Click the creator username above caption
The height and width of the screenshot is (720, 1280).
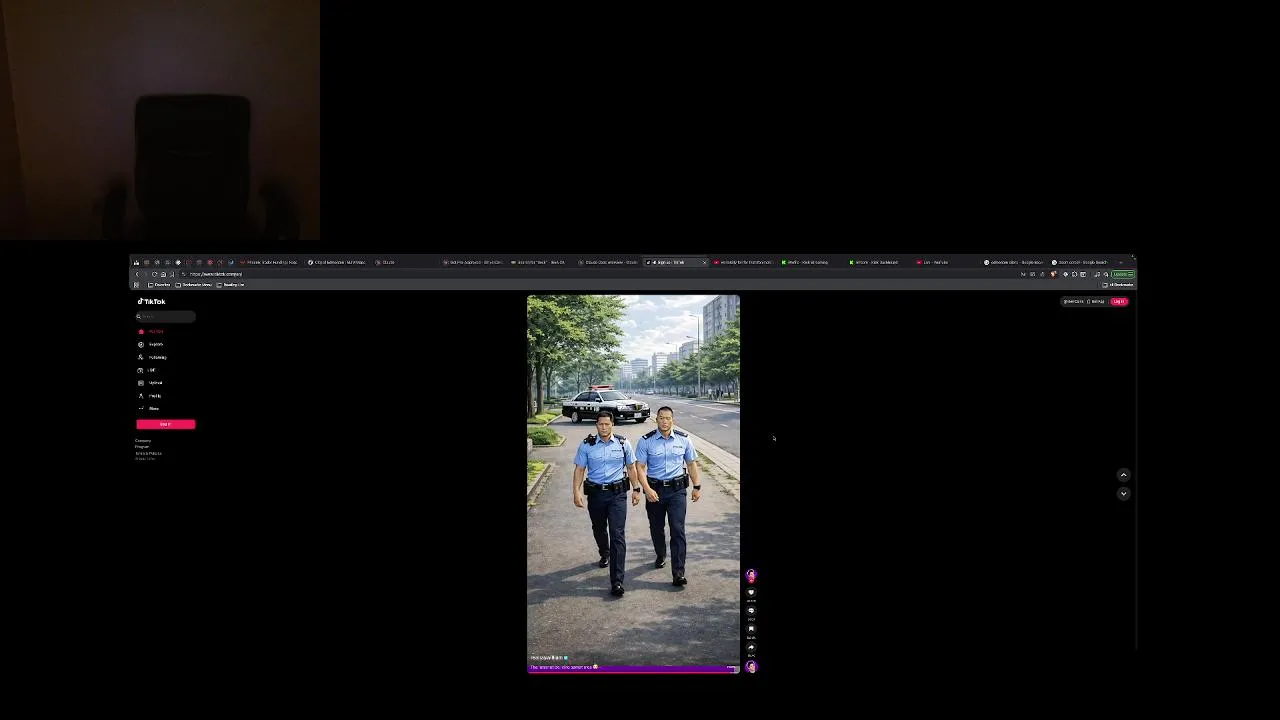click(x=546, y=658)
